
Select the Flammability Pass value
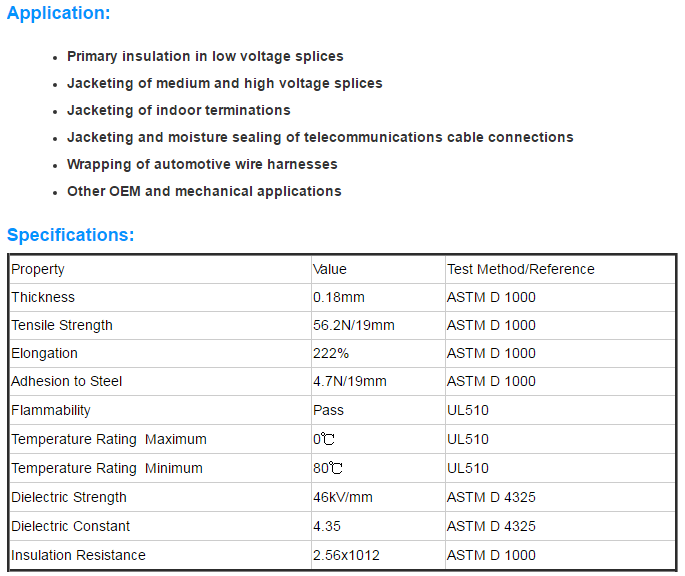point(329,410)
